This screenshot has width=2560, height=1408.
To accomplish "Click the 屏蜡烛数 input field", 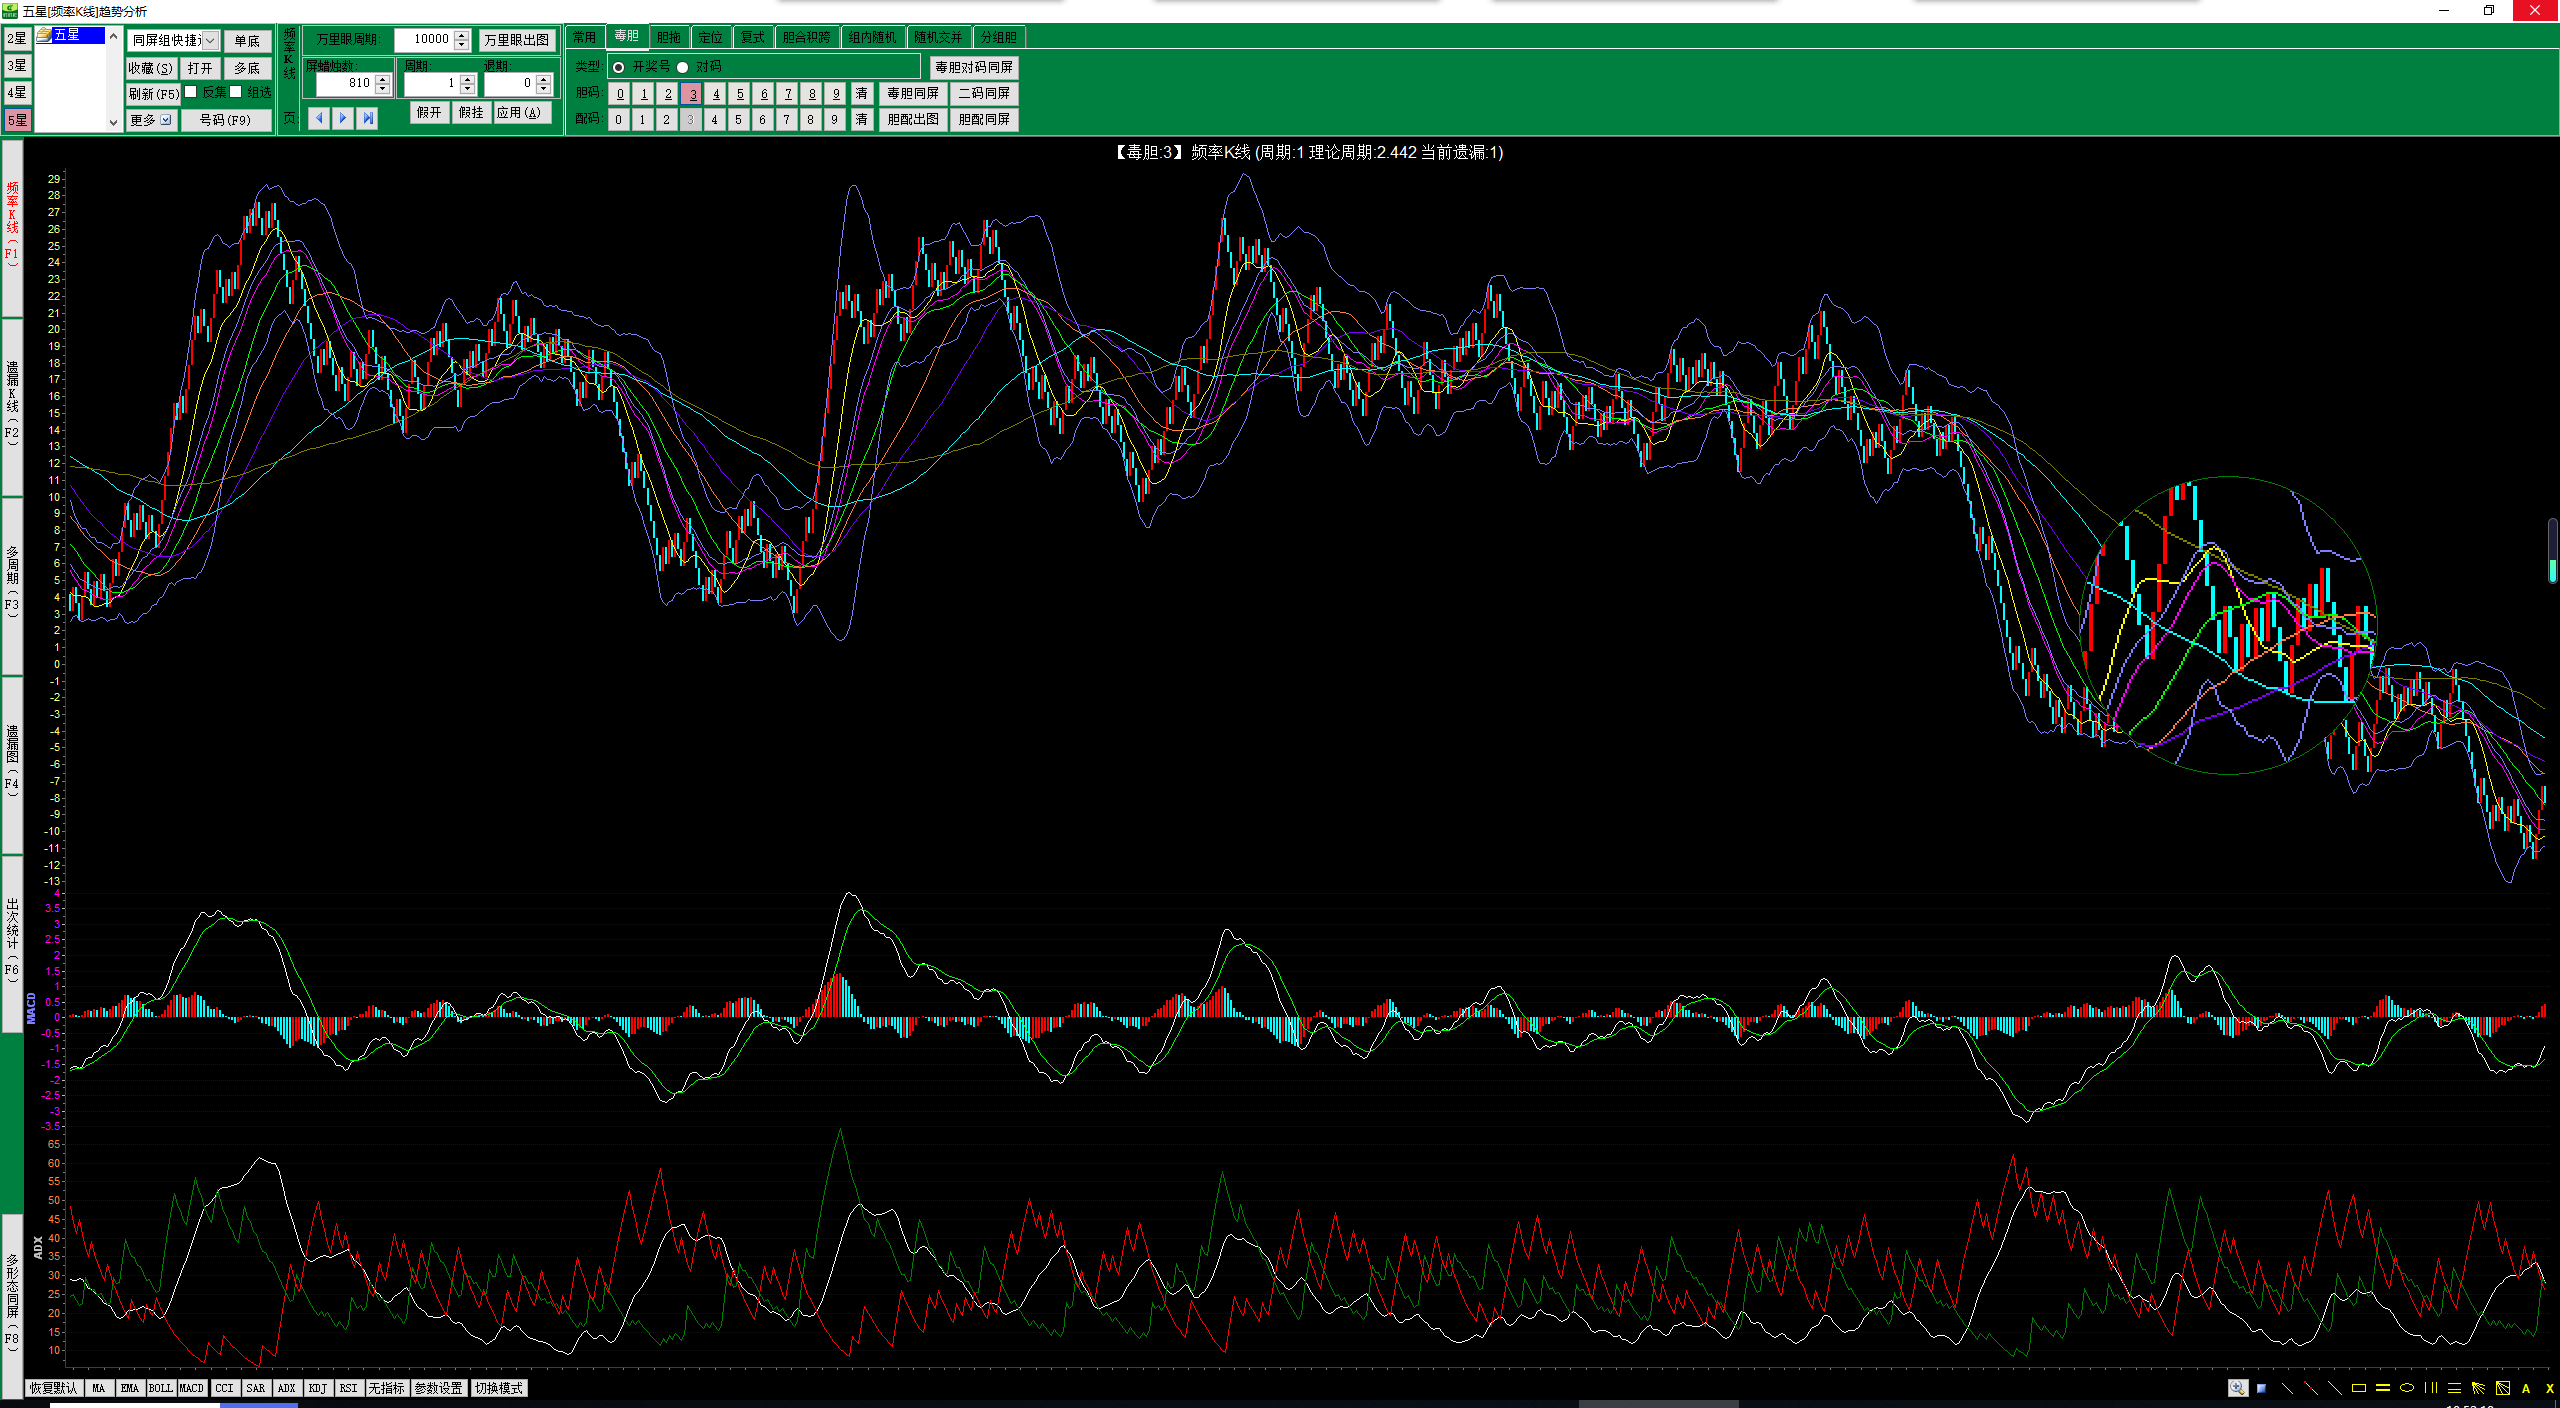I will pyautogui.click(x=345, y=83).
